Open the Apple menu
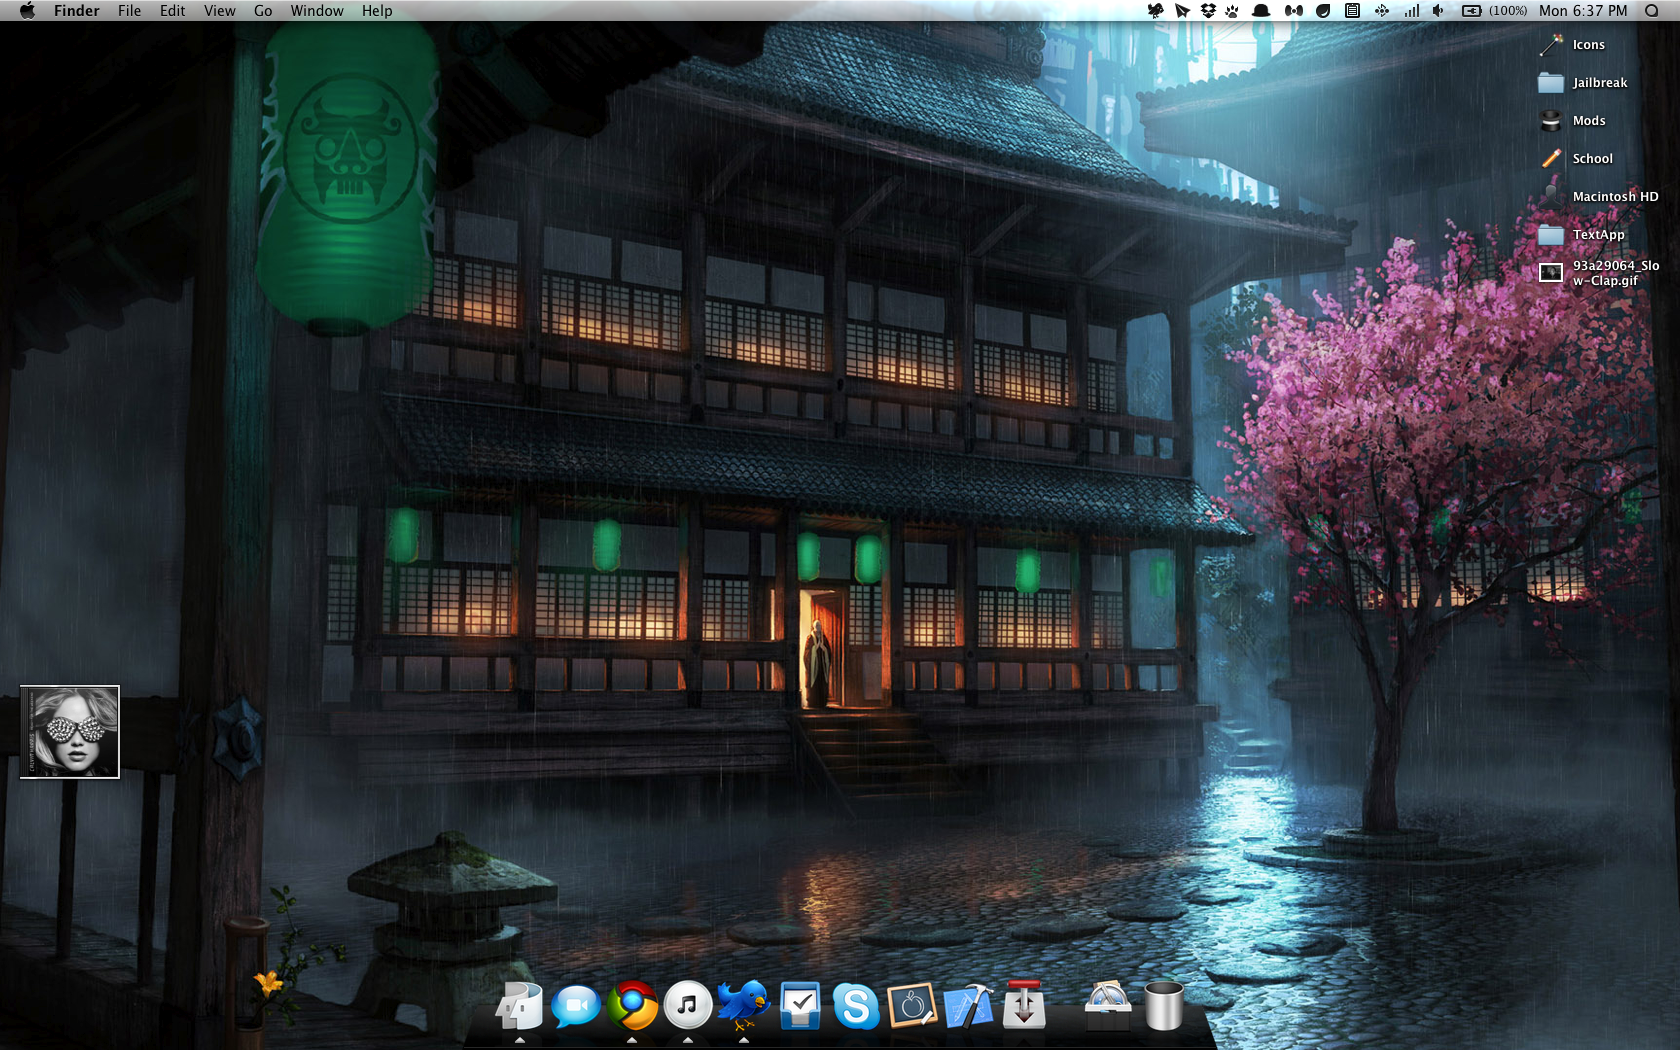 pos(27,11)
